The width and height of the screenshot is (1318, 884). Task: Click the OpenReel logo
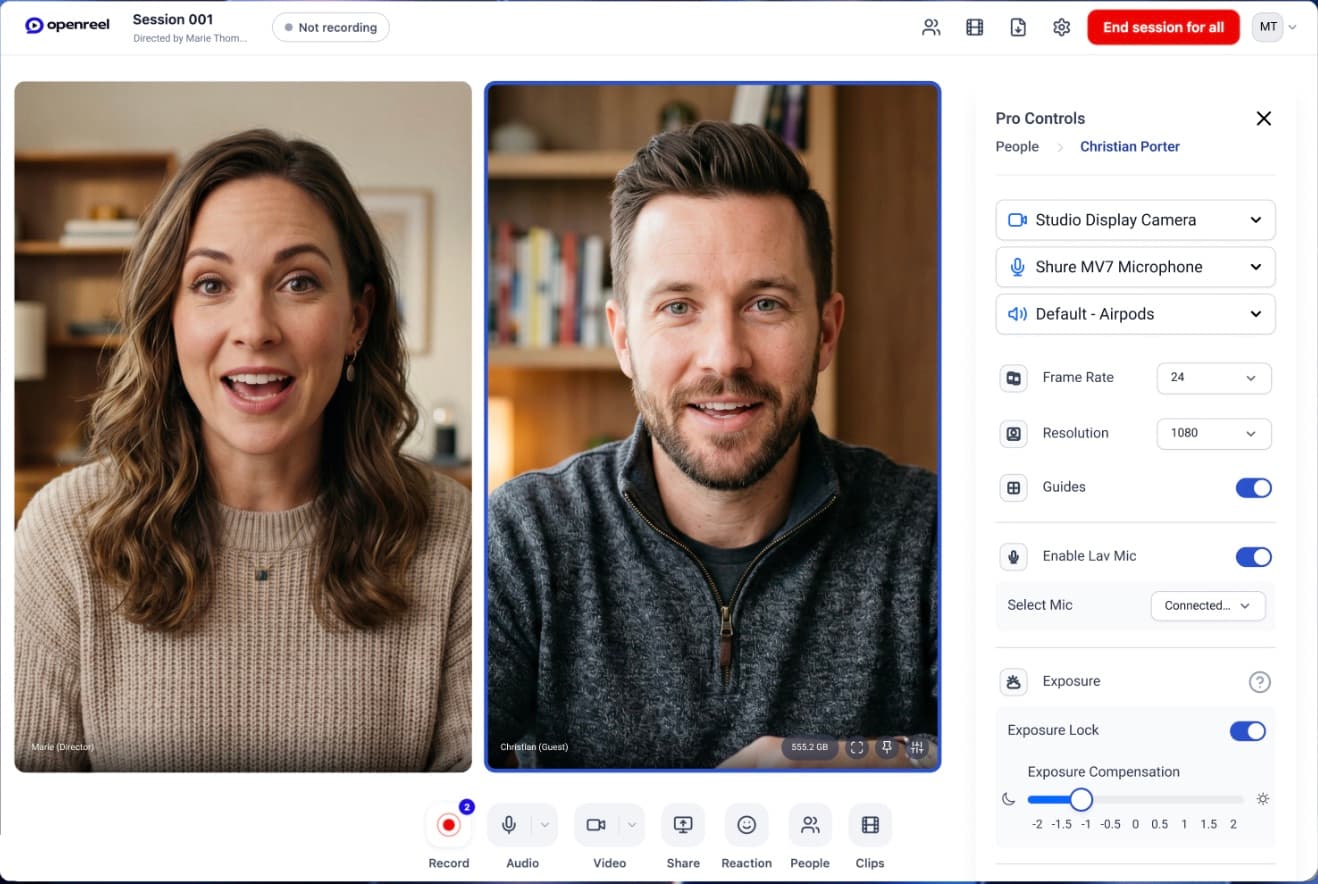[x=68, y=26]
